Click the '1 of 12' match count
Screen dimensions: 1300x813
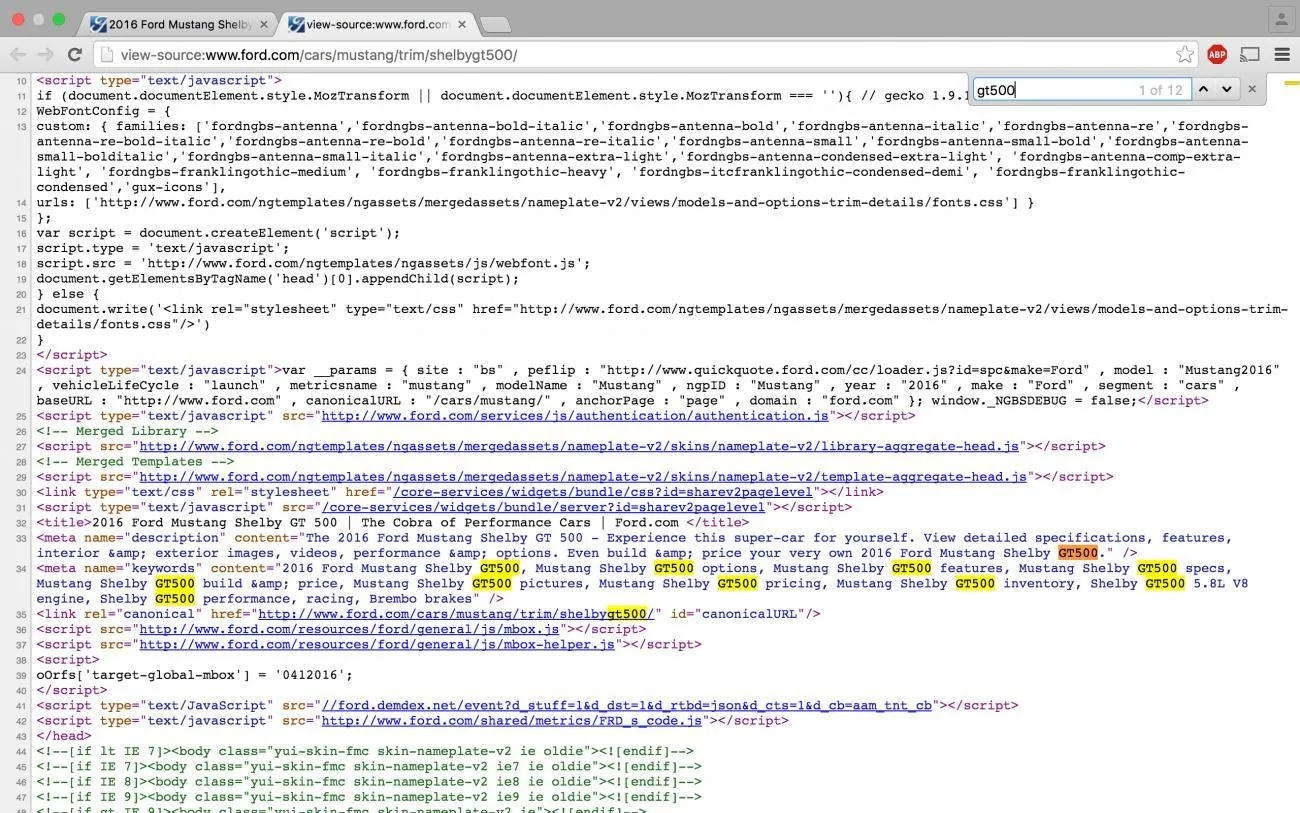(1160, 90)
